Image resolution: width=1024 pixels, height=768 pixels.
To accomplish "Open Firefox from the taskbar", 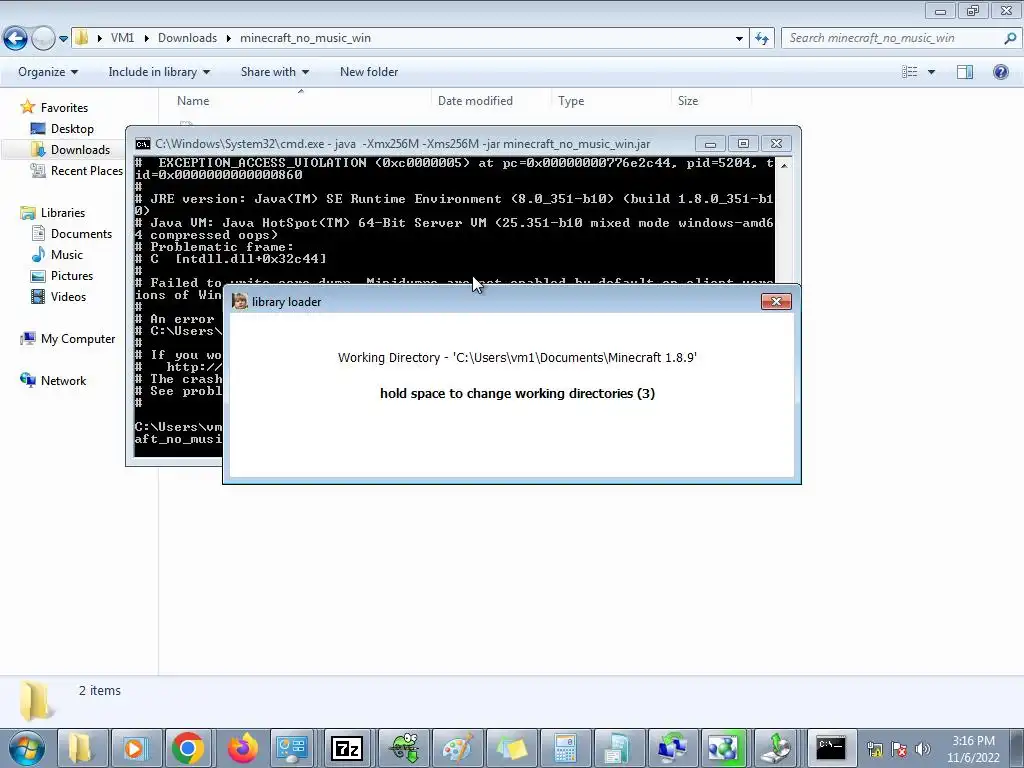I will (242, 748).
